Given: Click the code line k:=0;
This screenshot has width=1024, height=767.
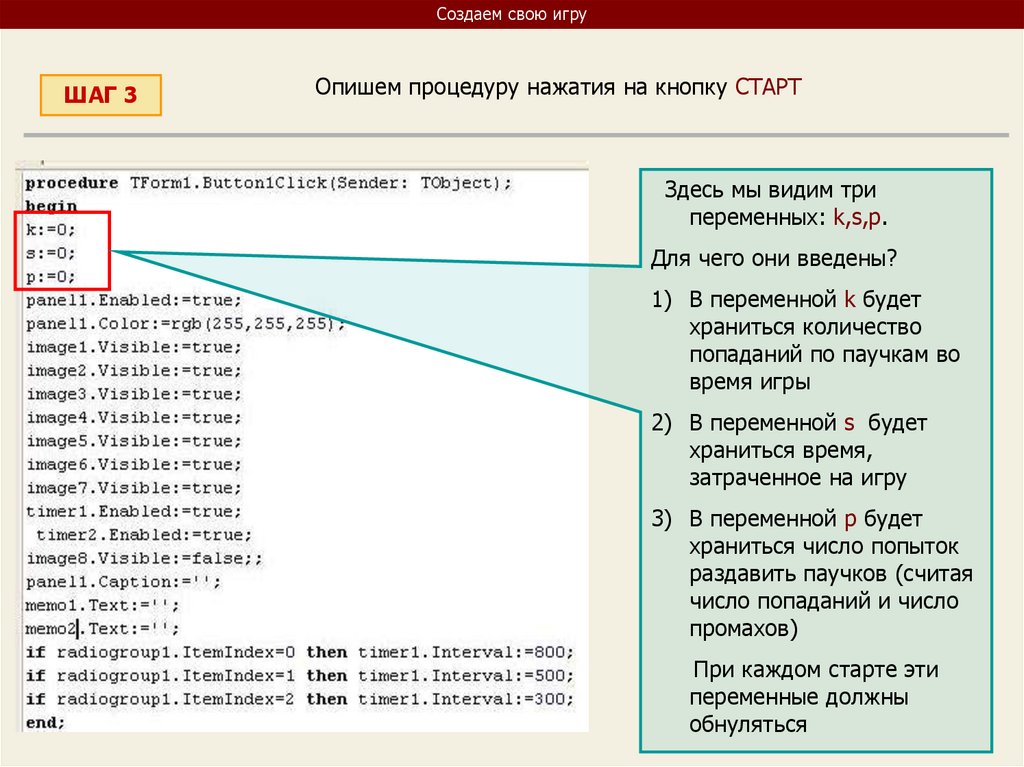Looking at the screenshot, I should pyautogui.click(x=50, y=229).
